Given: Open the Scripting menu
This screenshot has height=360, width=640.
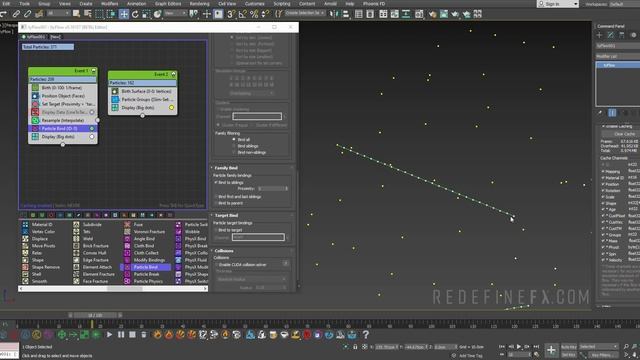Looking at the screenshot, I should 282,4.
